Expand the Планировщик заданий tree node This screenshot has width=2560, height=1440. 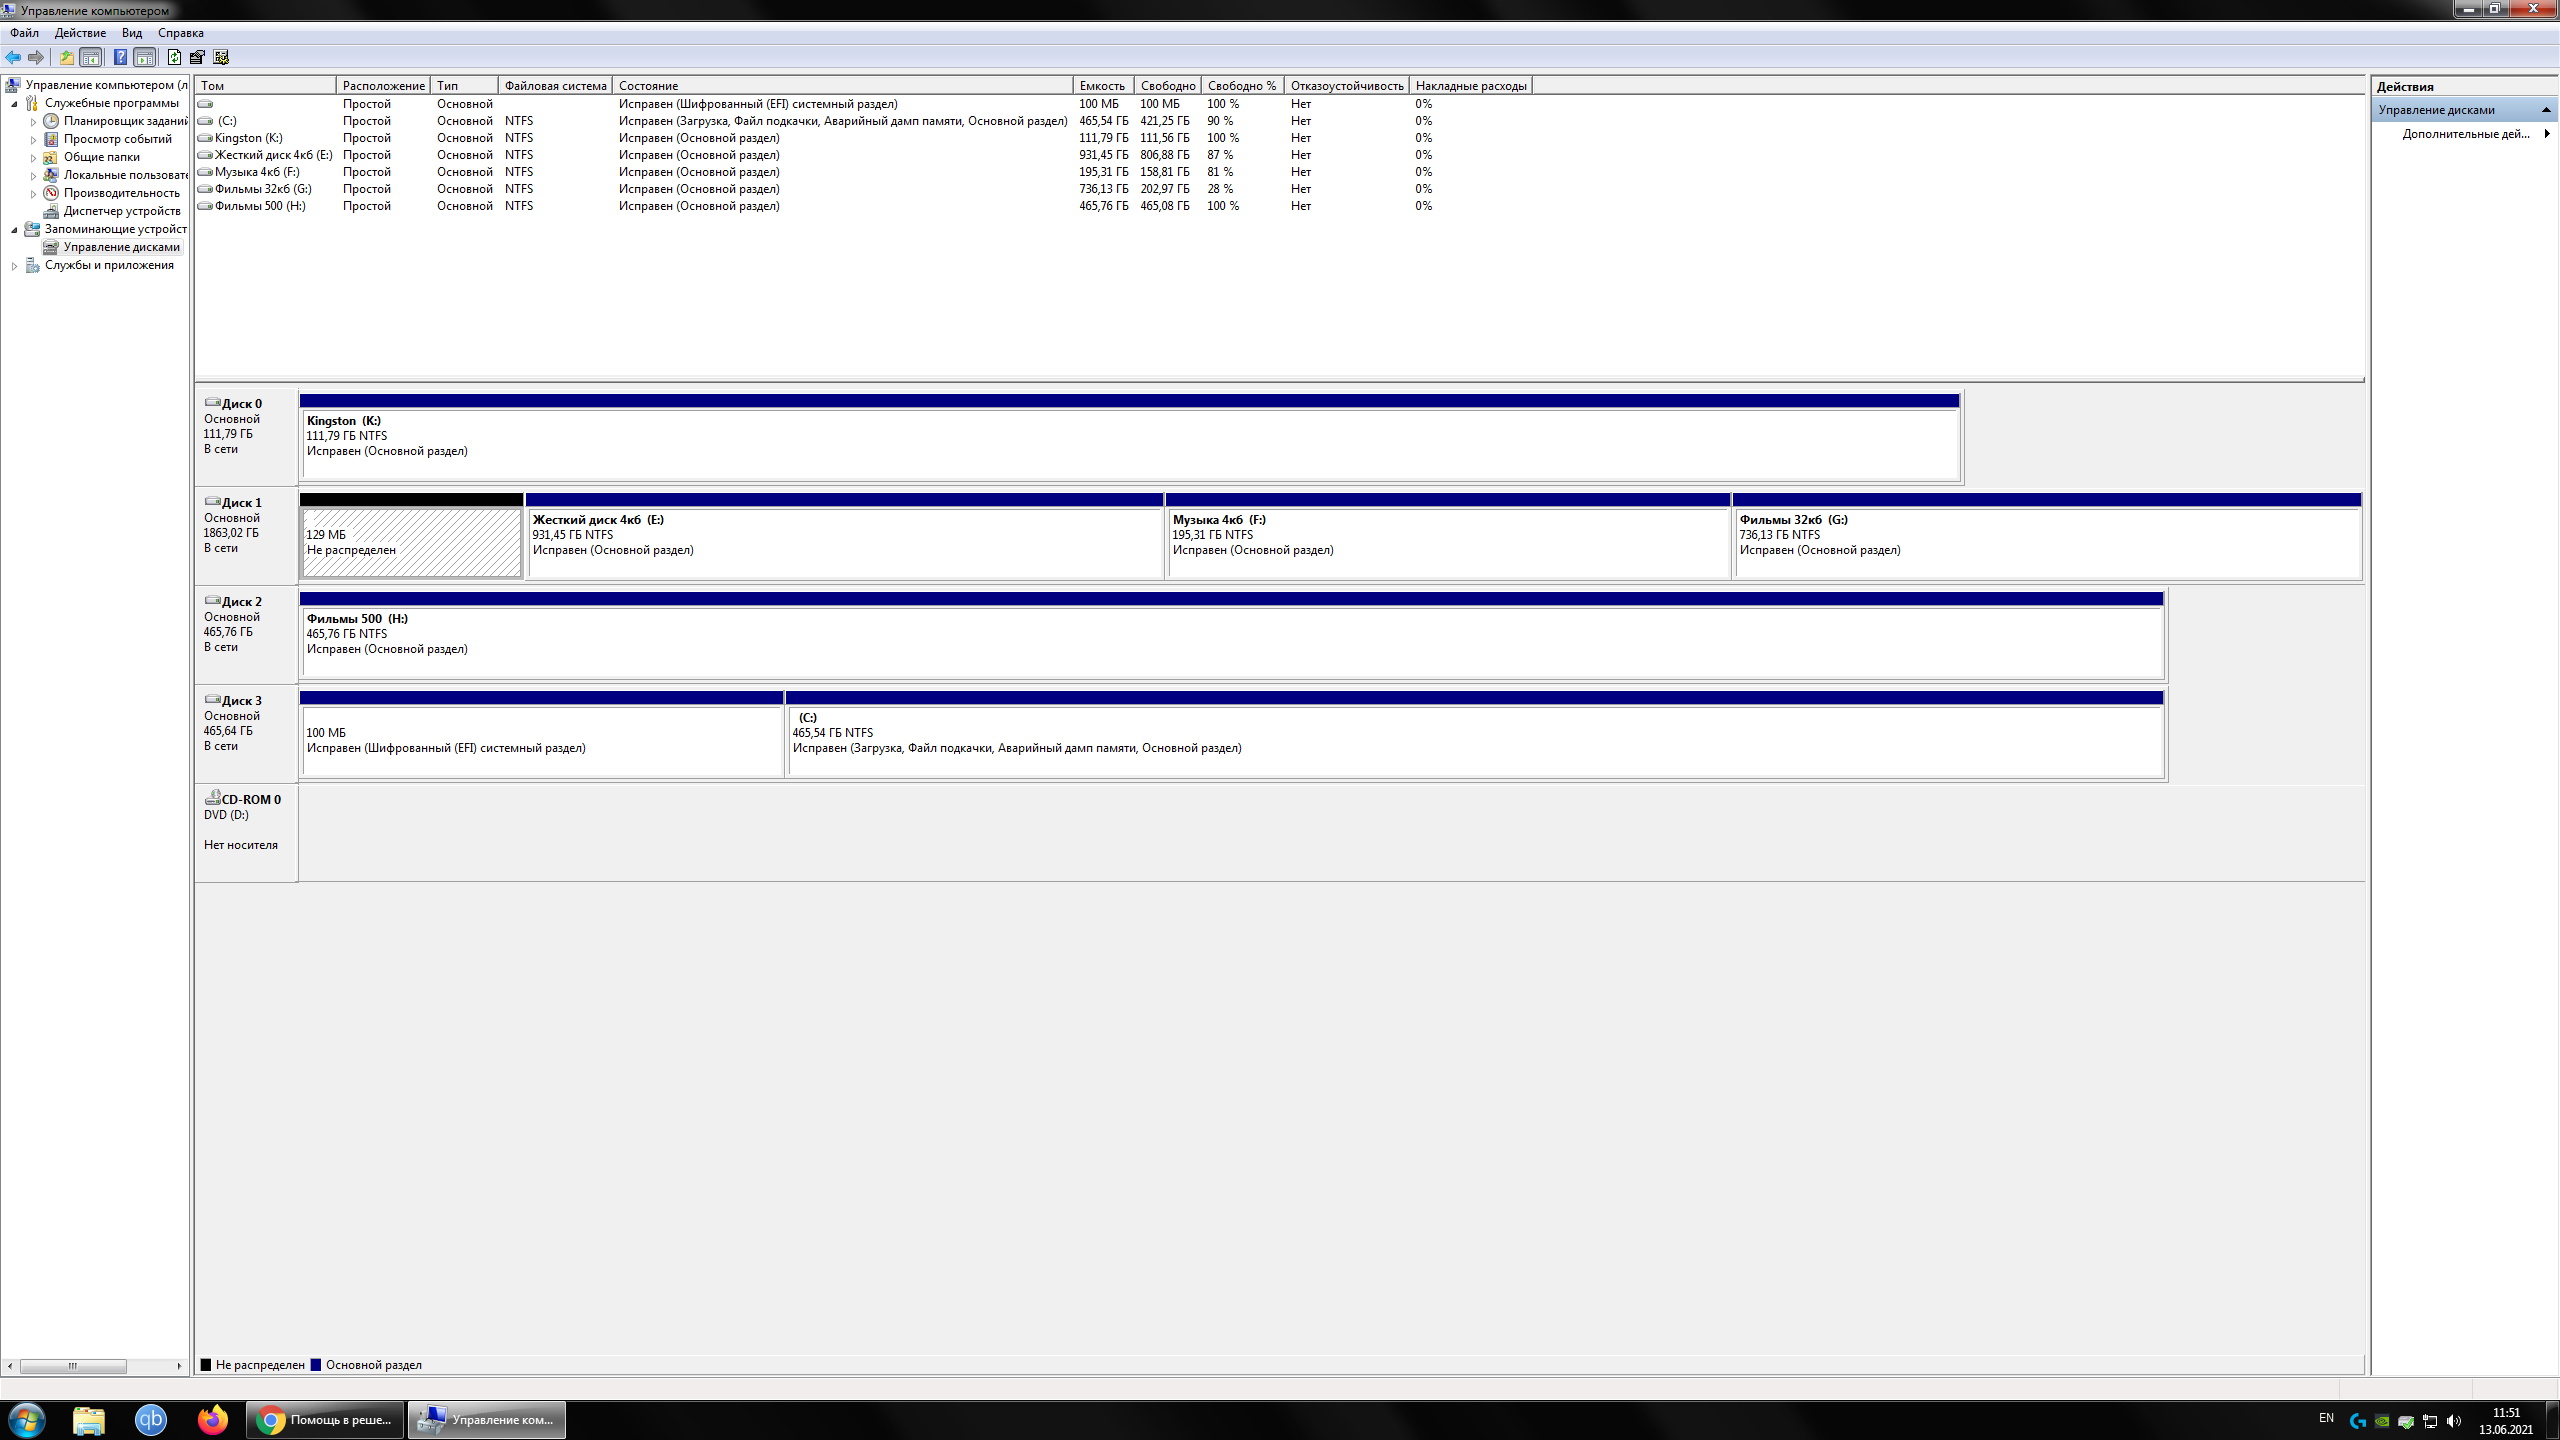pyautogui.click(x=33, y=122)
